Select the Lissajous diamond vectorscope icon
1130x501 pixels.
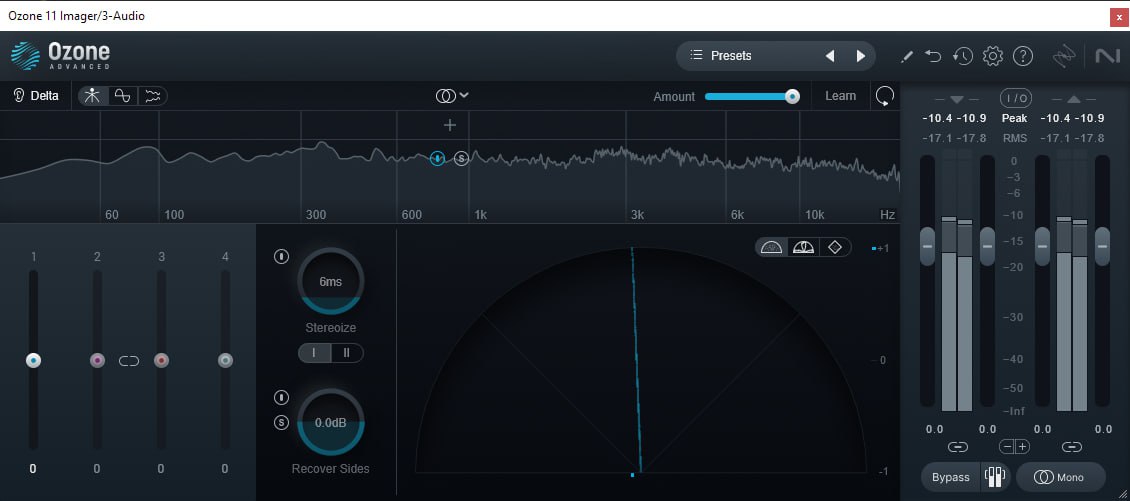pyautogui.click(x=835, y=247)
